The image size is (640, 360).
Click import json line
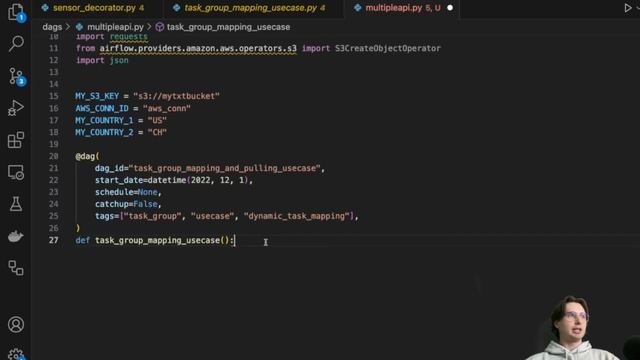tap(102, 60)
